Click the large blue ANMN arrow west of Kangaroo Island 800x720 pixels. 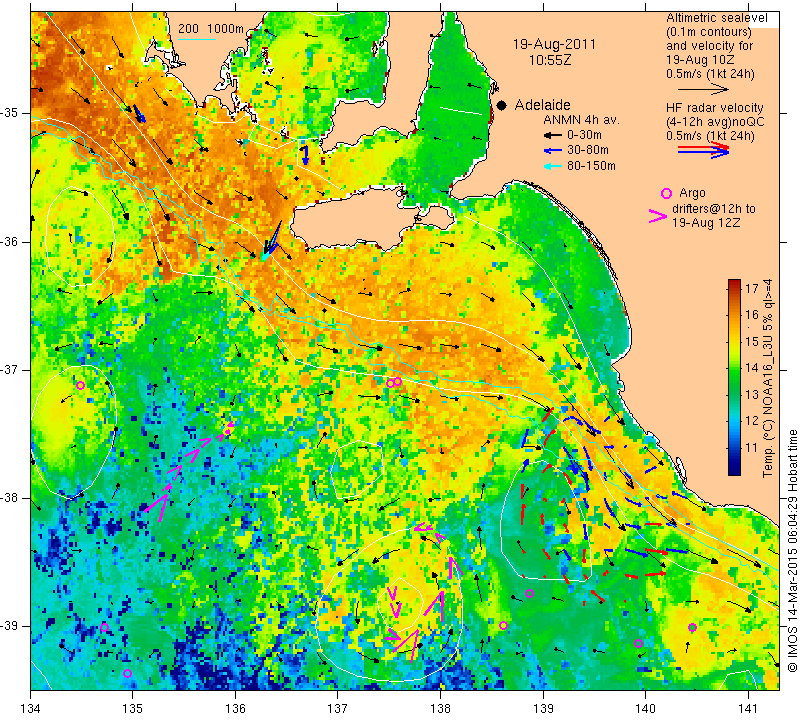click(272, 239)
